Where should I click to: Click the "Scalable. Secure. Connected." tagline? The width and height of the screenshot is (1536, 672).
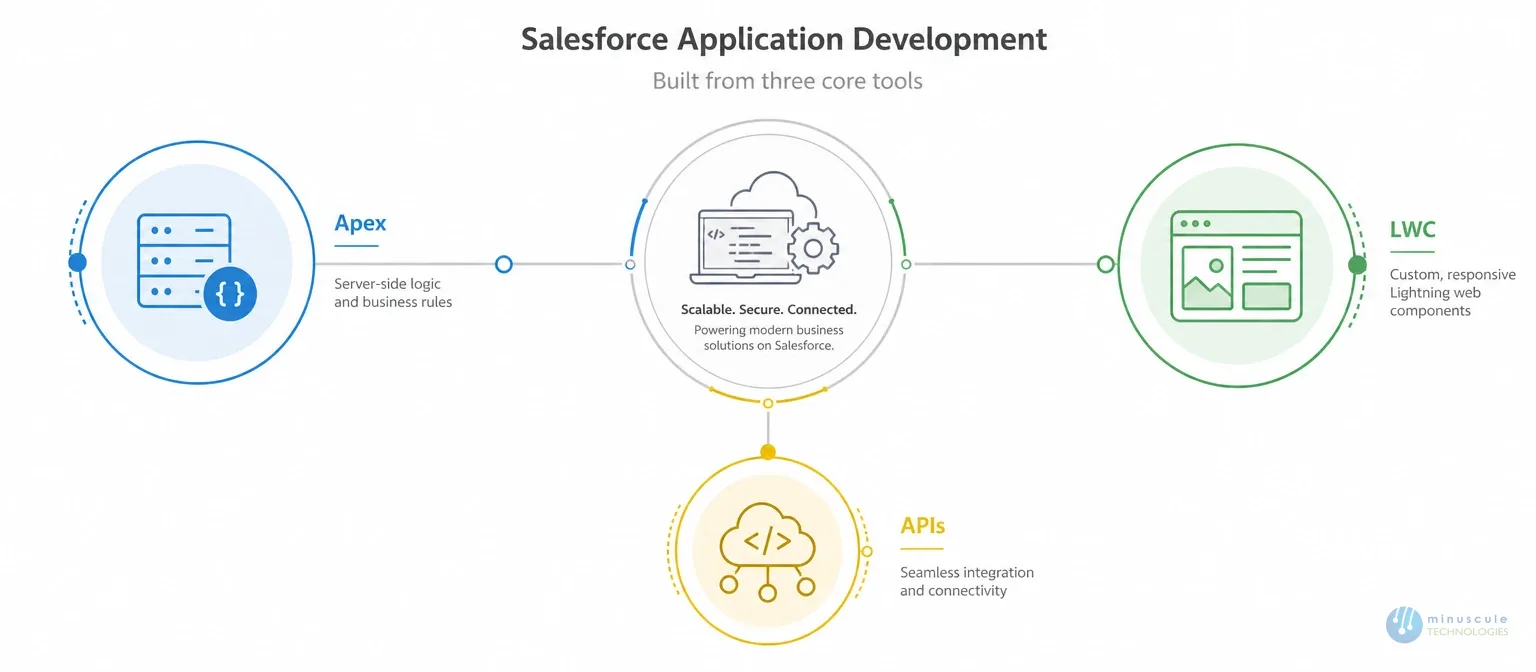pyautogui.click(x=768, y=310)
